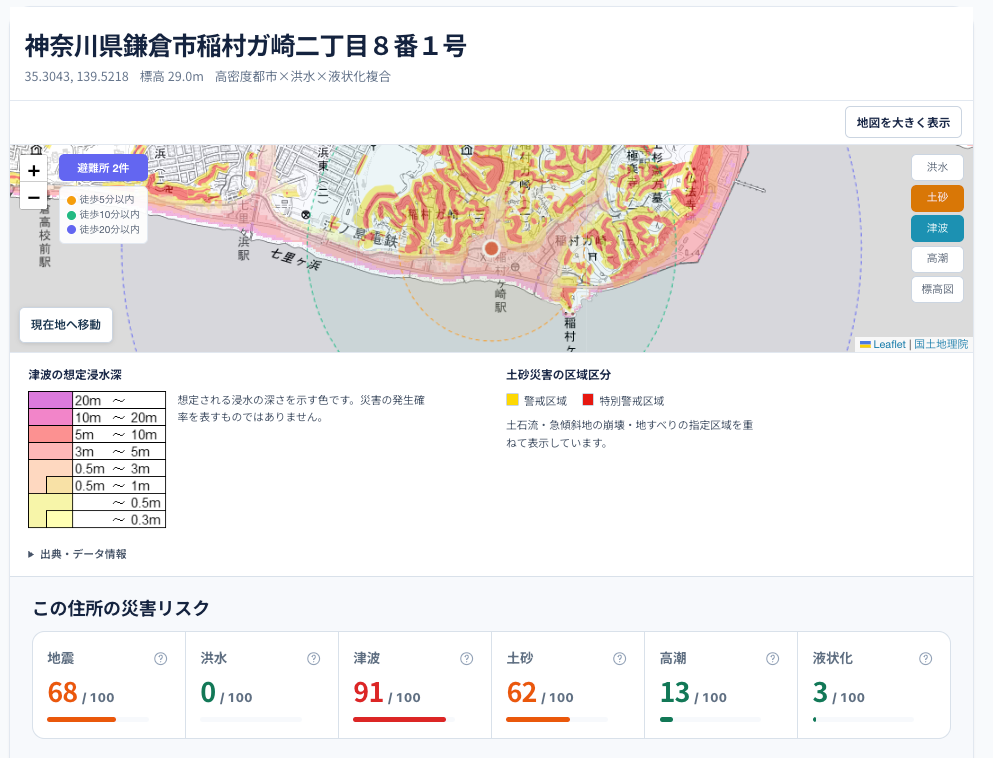Switch to the 標高図 layer
This screenshot has height=758, width=993.
pos(937,289)
